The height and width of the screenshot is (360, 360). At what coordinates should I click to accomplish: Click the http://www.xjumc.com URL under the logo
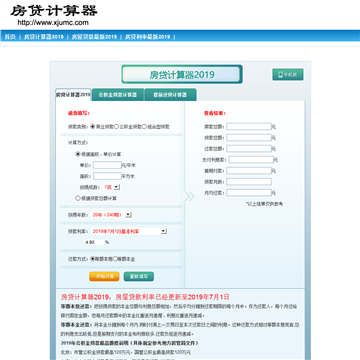pyautogui.click(x=53, y=23)
